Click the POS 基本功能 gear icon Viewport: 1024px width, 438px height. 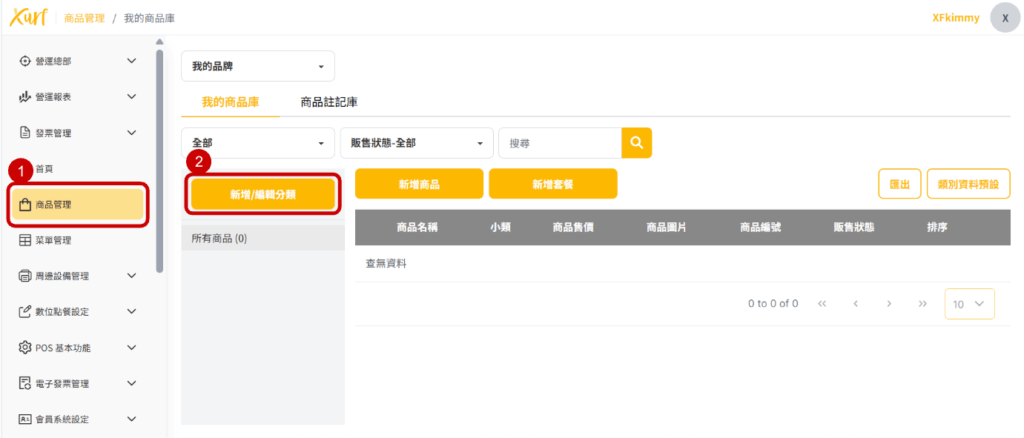[26, 348]
